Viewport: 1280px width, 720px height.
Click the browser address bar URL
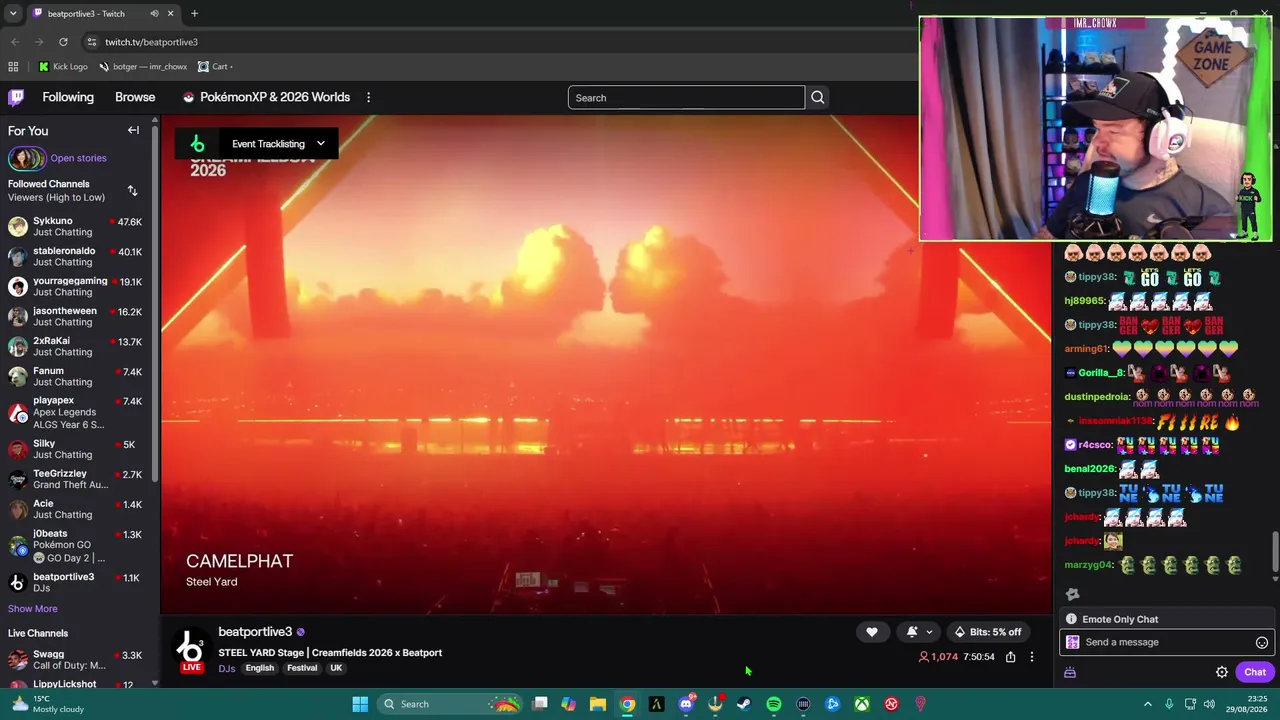coord(151,42)
